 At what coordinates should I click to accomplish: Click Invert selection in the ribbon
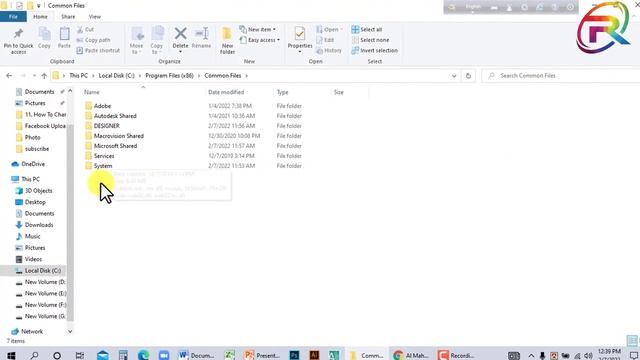pos(374,51)
